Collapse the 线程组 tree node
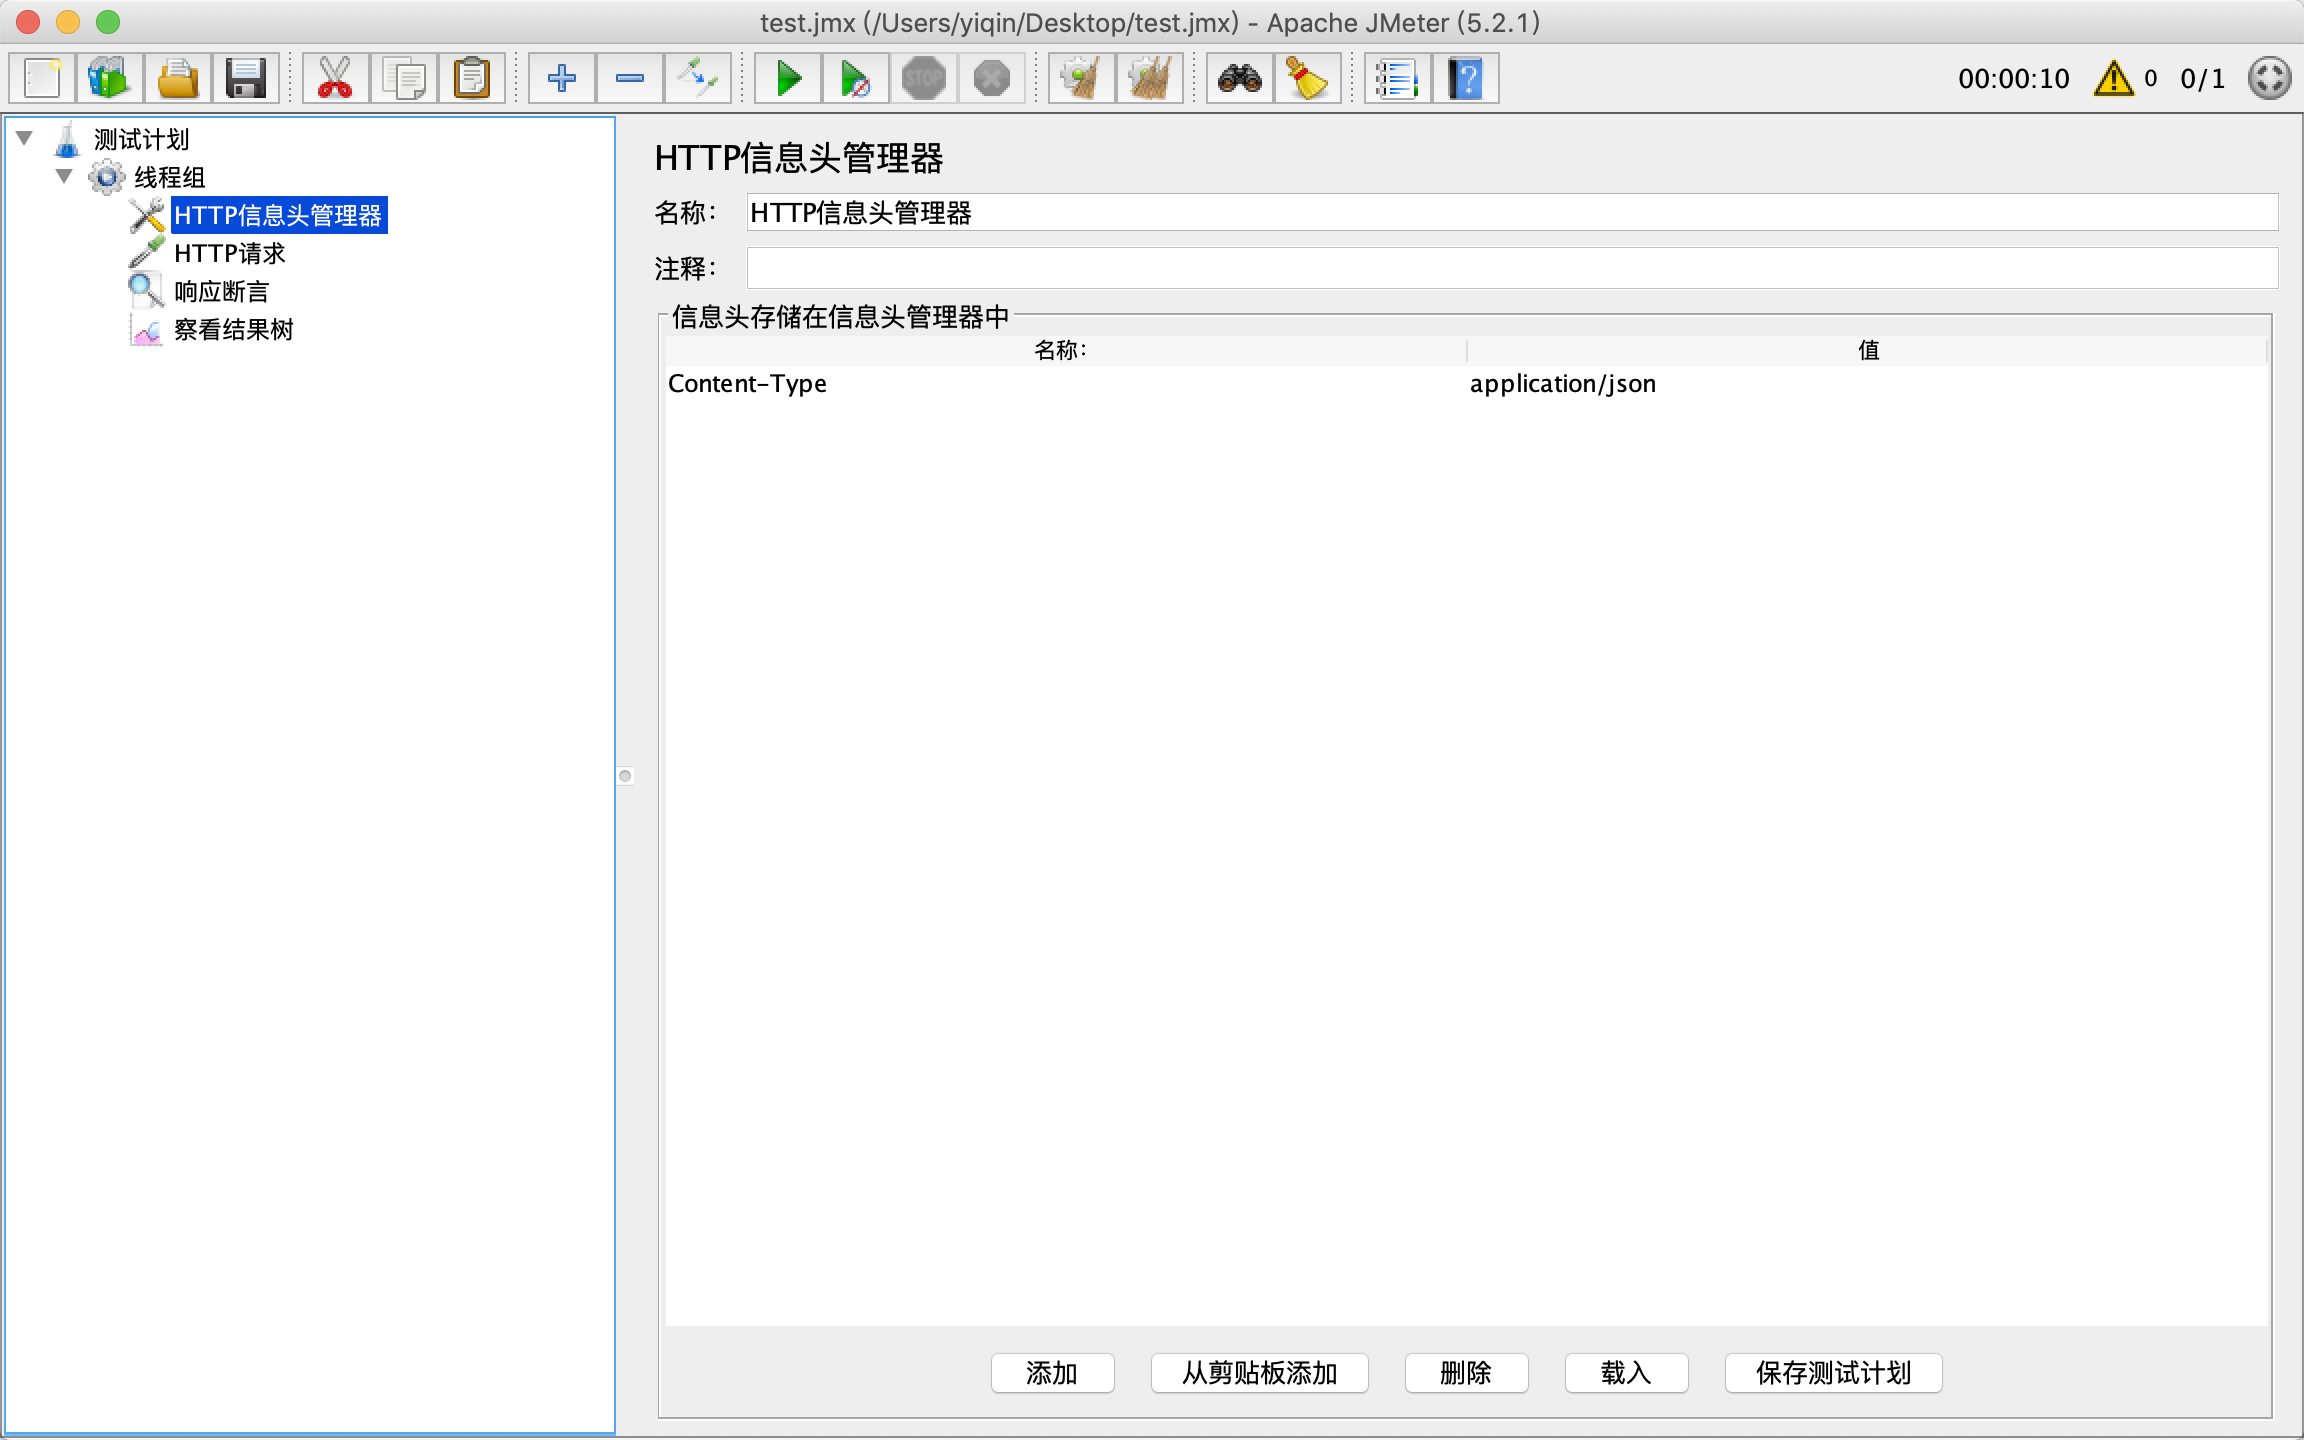Image resolution: width=2304 pixels, height=1440 pixels. [x=64, y=176]
